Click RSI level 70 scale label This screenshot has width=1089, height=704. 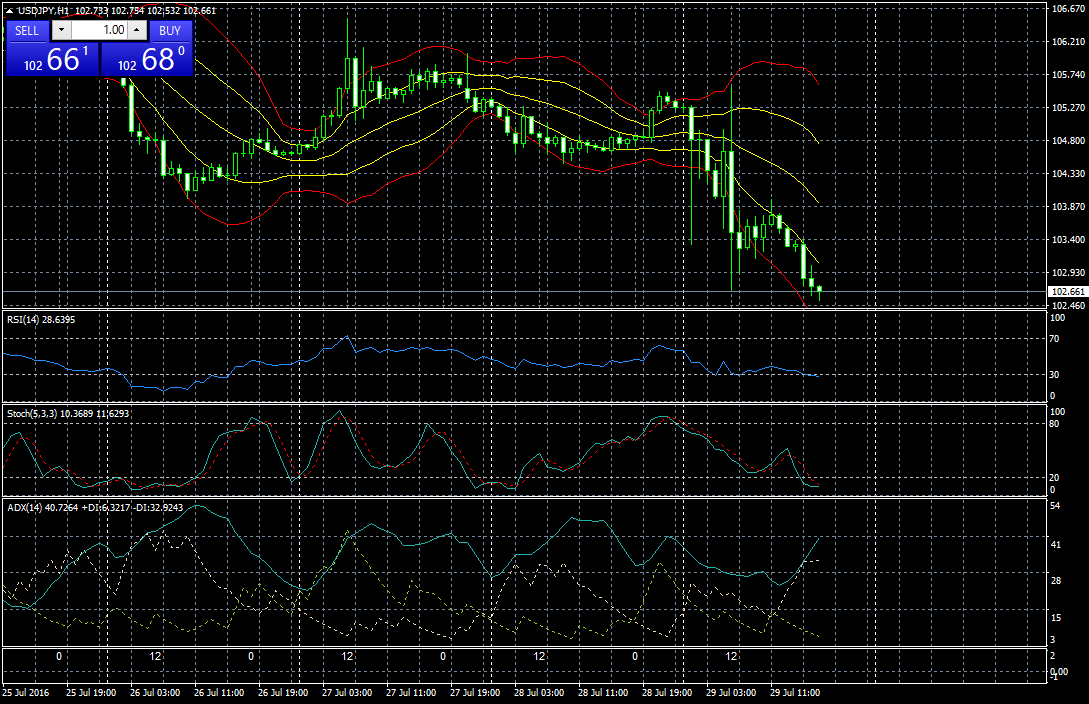pos(1055,339)
